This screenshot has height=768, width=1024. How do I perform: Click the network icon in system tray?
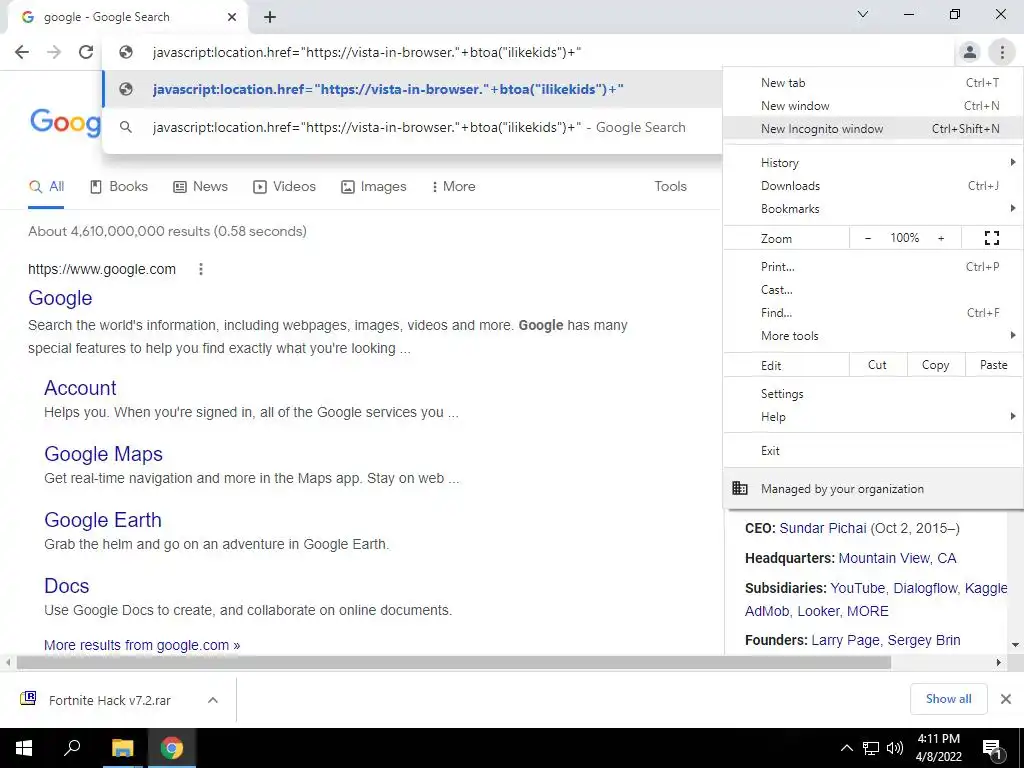click(x=871, y=748)
